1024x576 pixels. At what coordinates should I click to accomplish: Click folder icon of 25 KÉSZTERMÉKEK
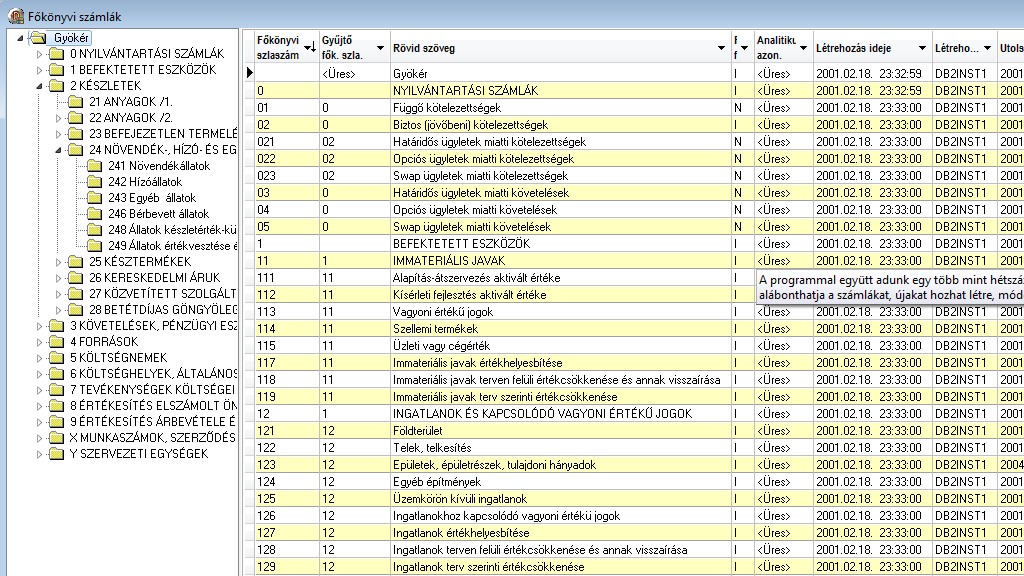click(76, 262)
